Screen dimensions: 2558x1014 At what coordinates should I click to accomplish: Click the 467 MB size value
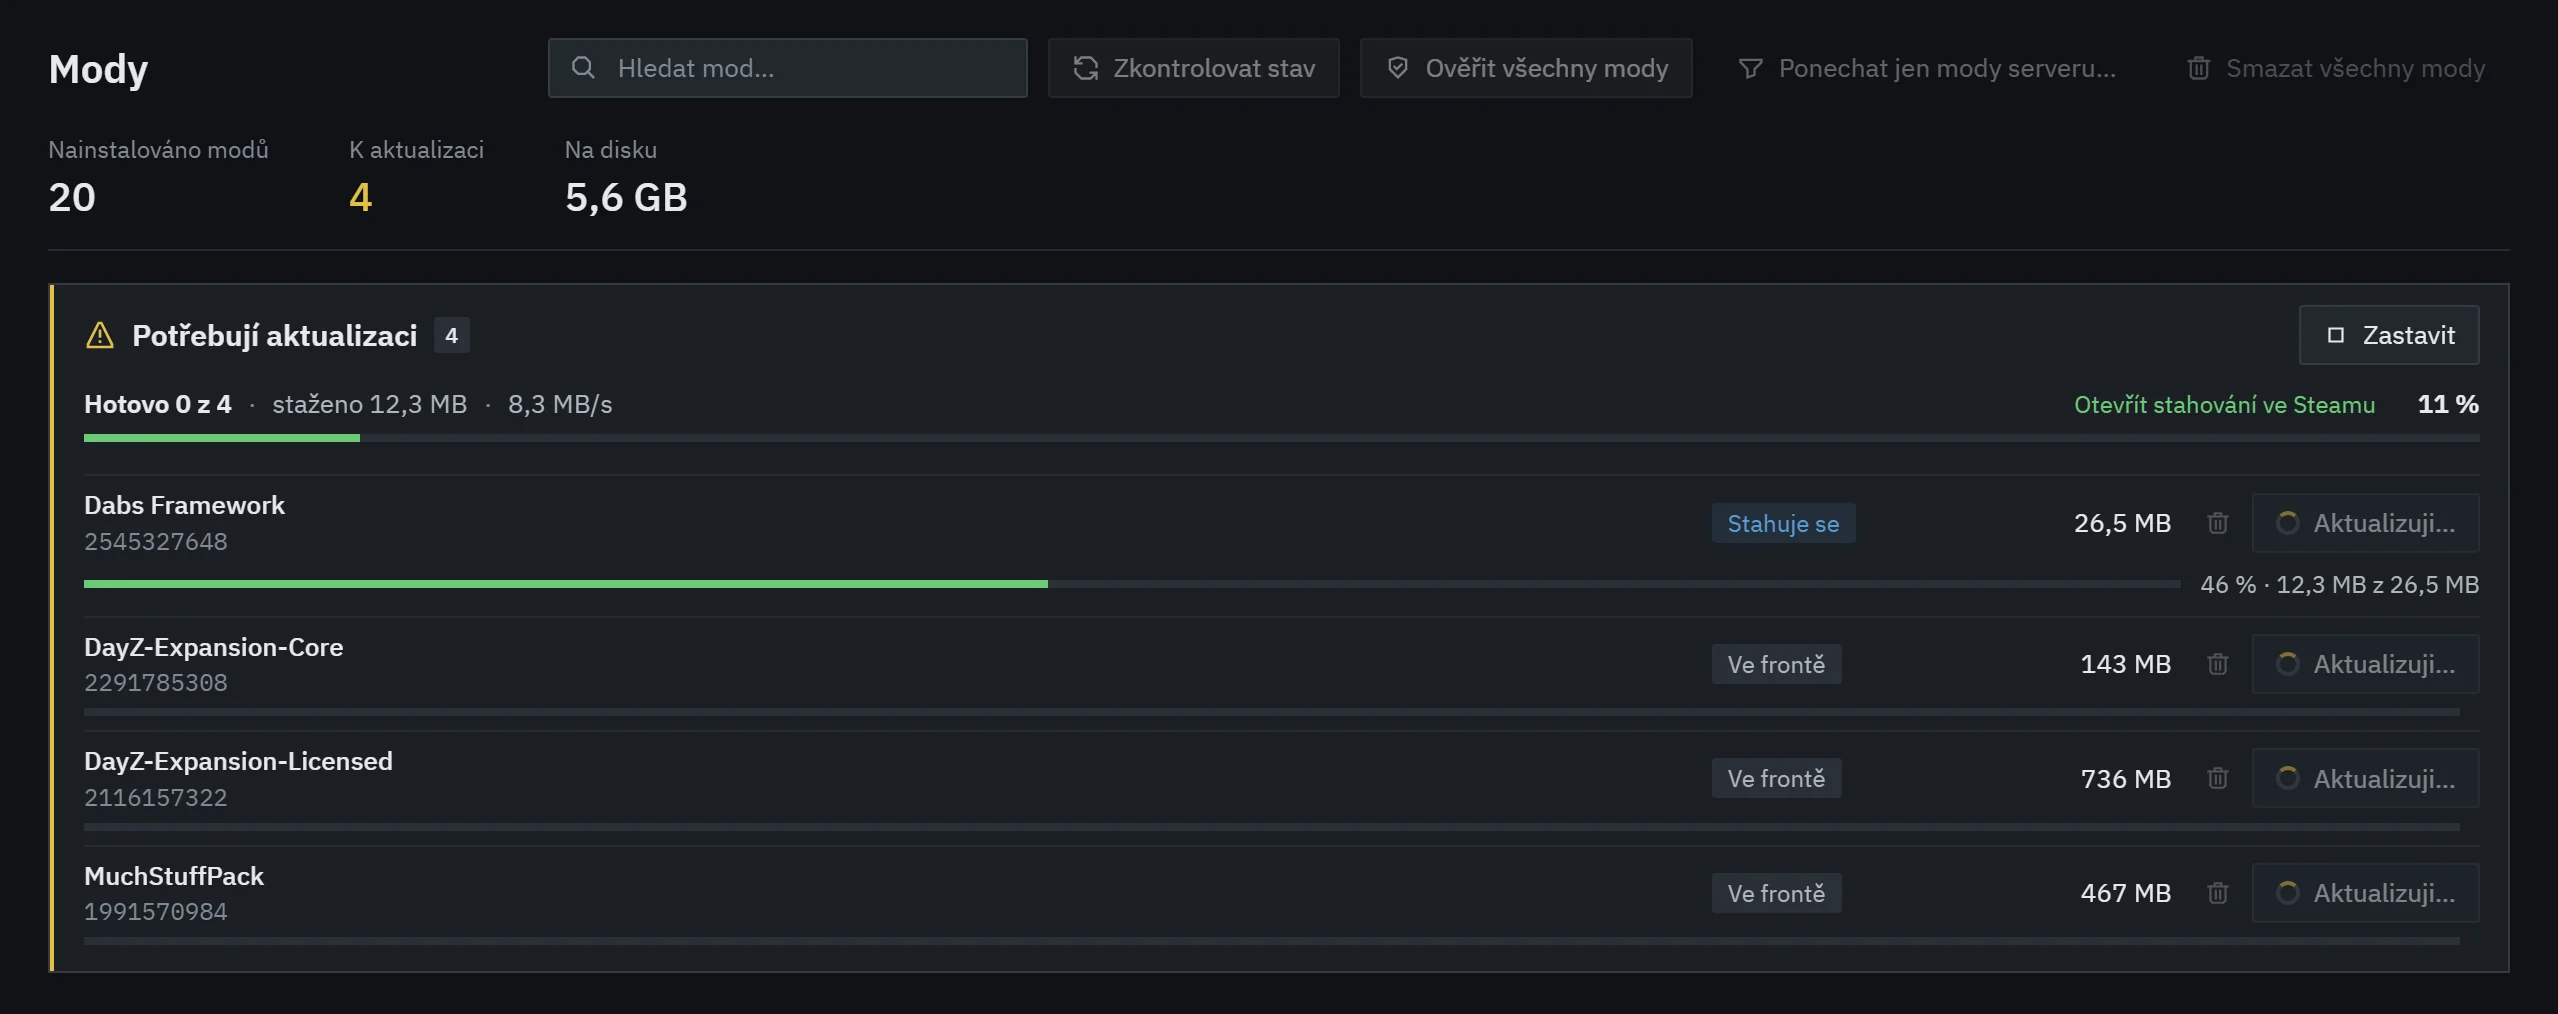(x=2126, y=893)
